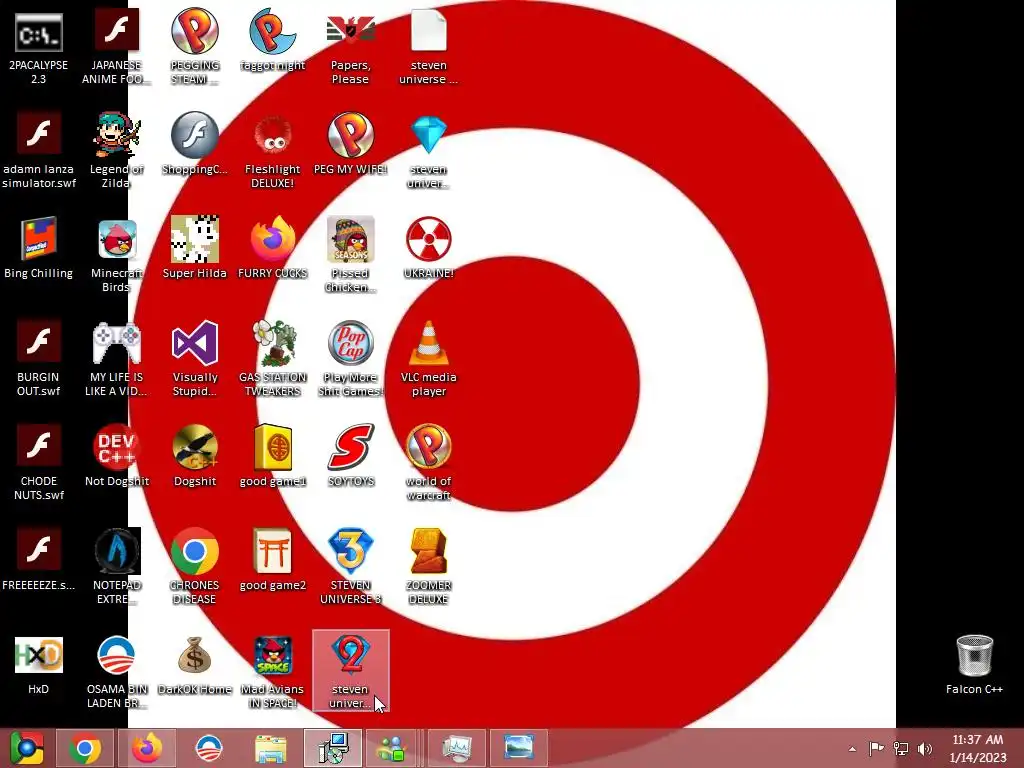This screenshot has height=768, width=1024.
Task: Select the GAS STATION TWEAKERS icon
Action: (272, 358)
